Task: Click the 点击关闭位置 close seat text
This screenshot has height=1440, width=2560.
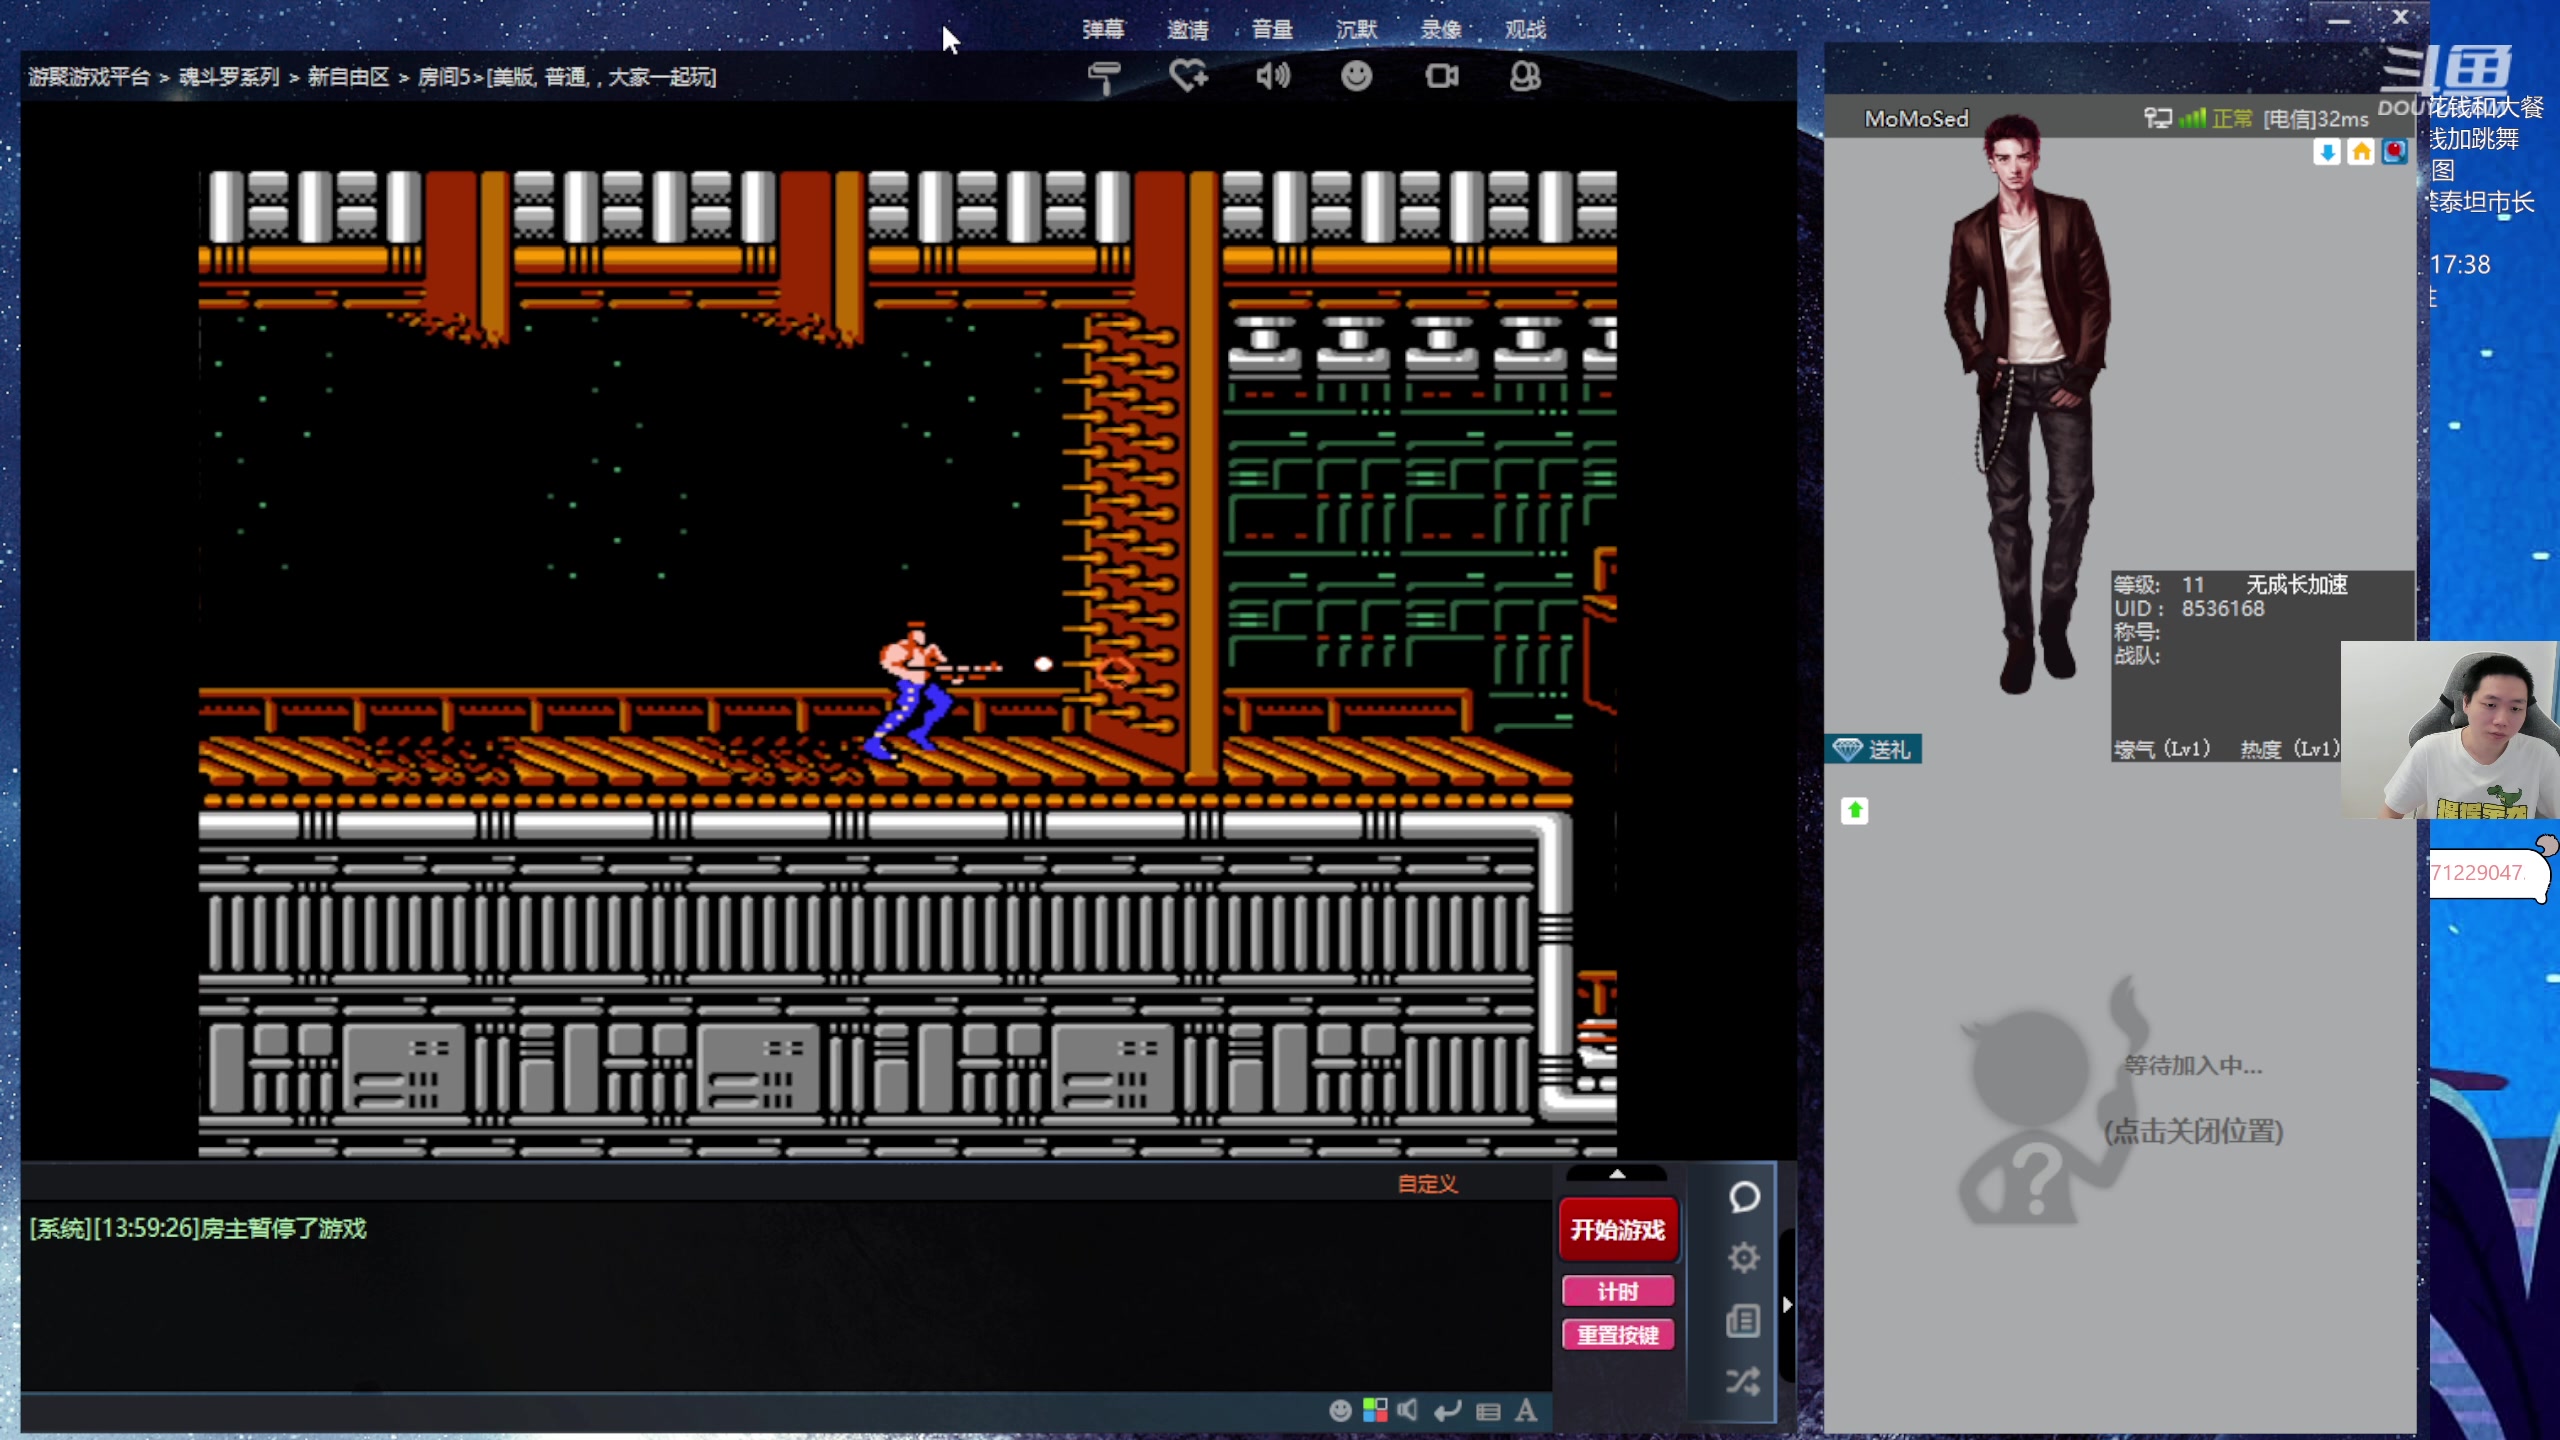Action: click(2193, 1131)
